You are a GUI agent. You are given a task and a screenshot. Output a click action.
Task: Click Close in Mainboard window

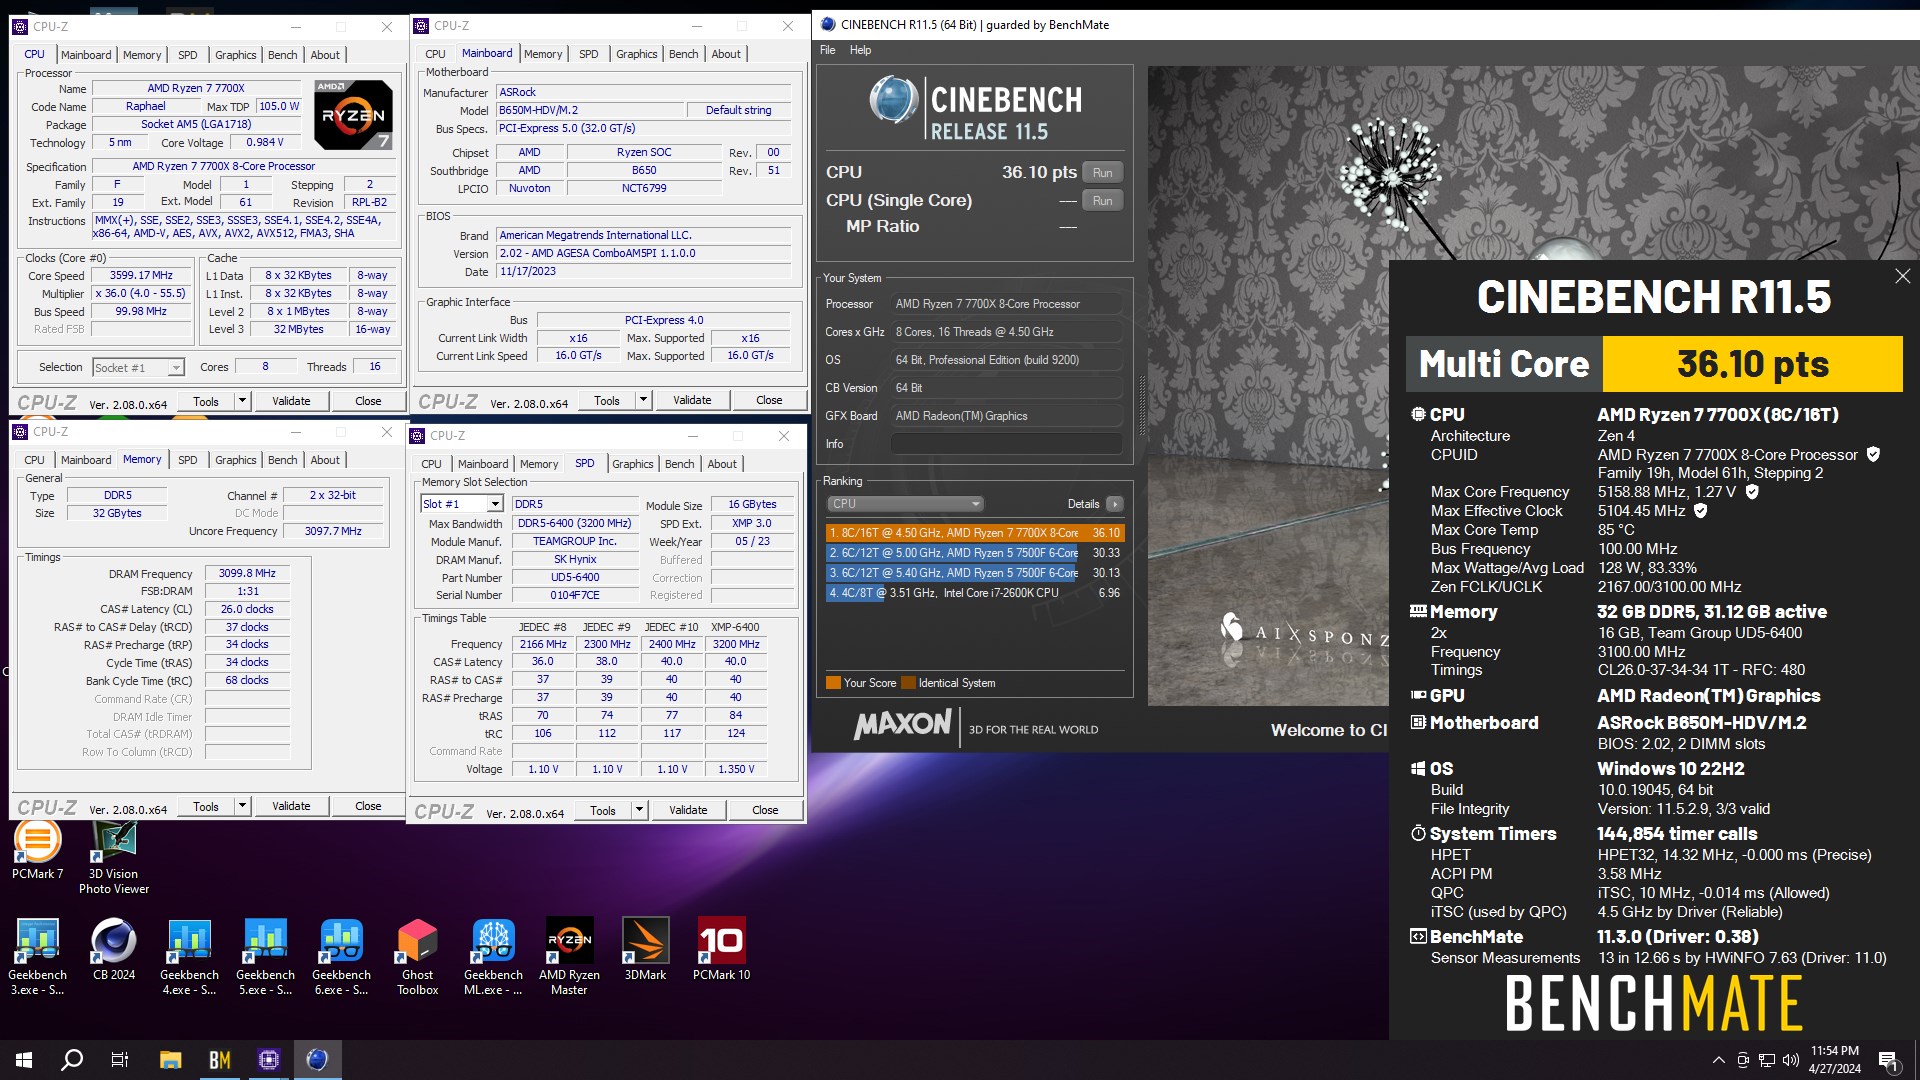coord(769,400)
